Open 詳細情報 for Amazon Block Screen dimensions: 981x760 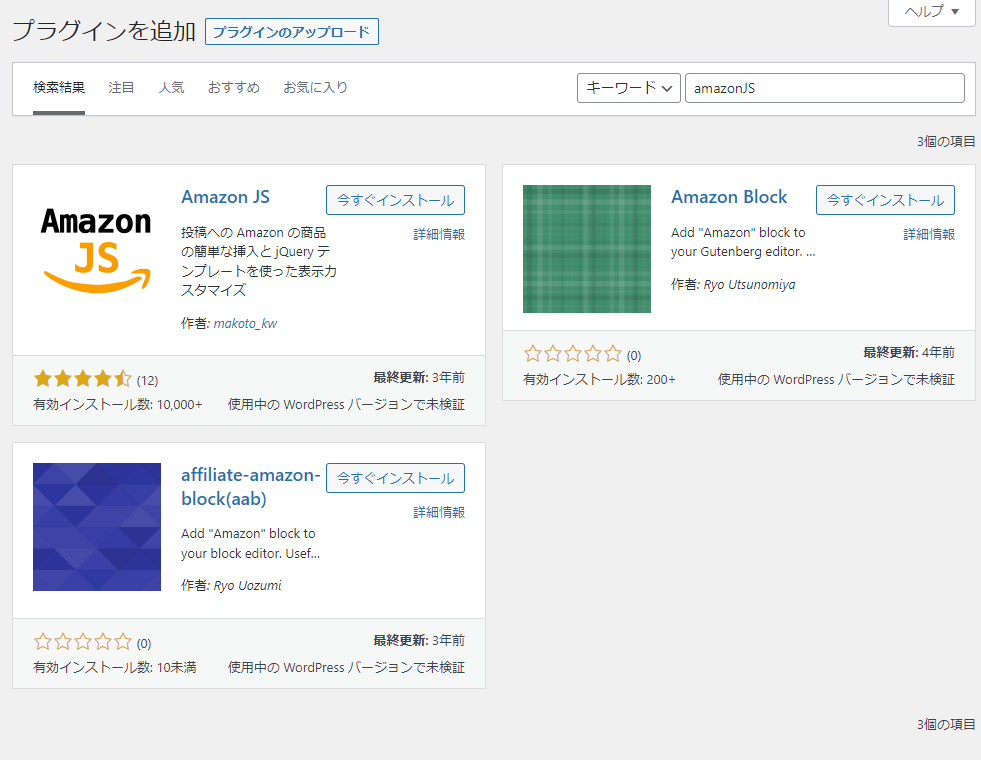[929, 234]
